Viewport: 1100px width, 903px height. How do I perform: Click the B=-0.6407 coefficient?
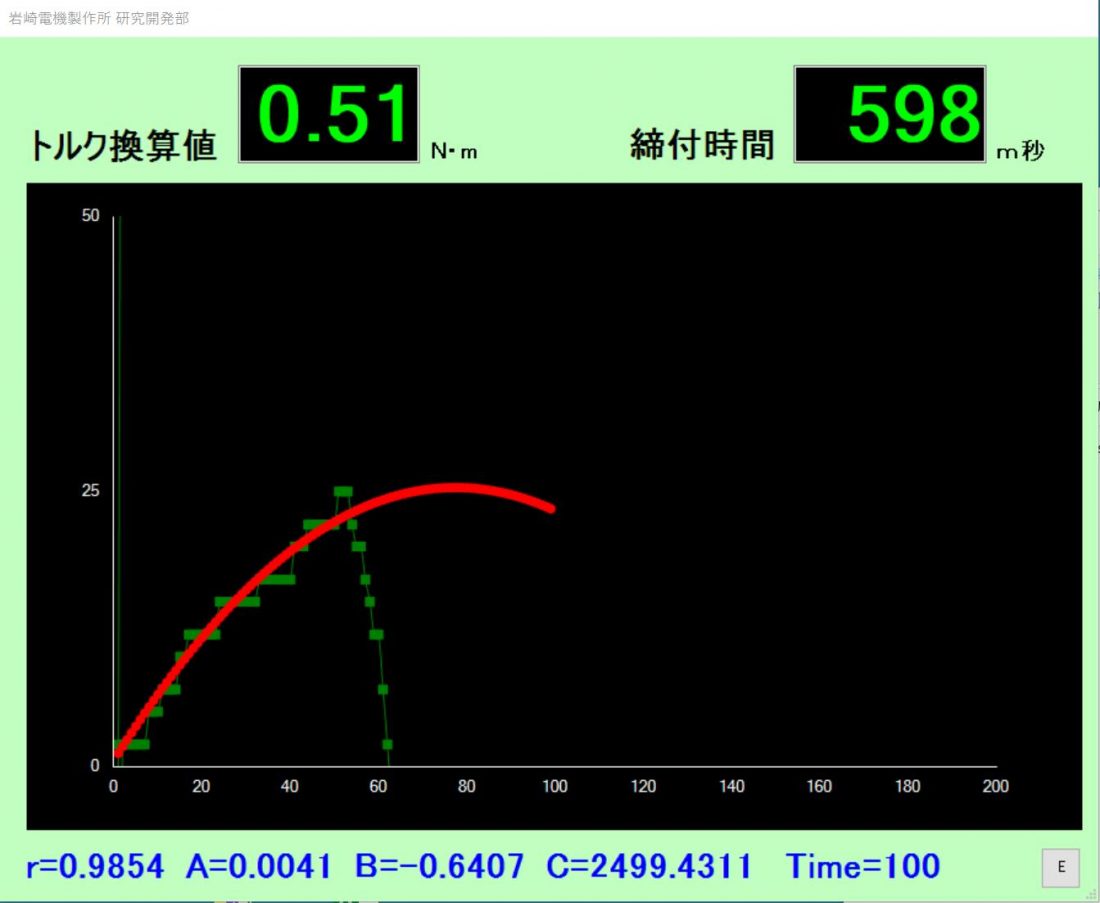(439, 867)
